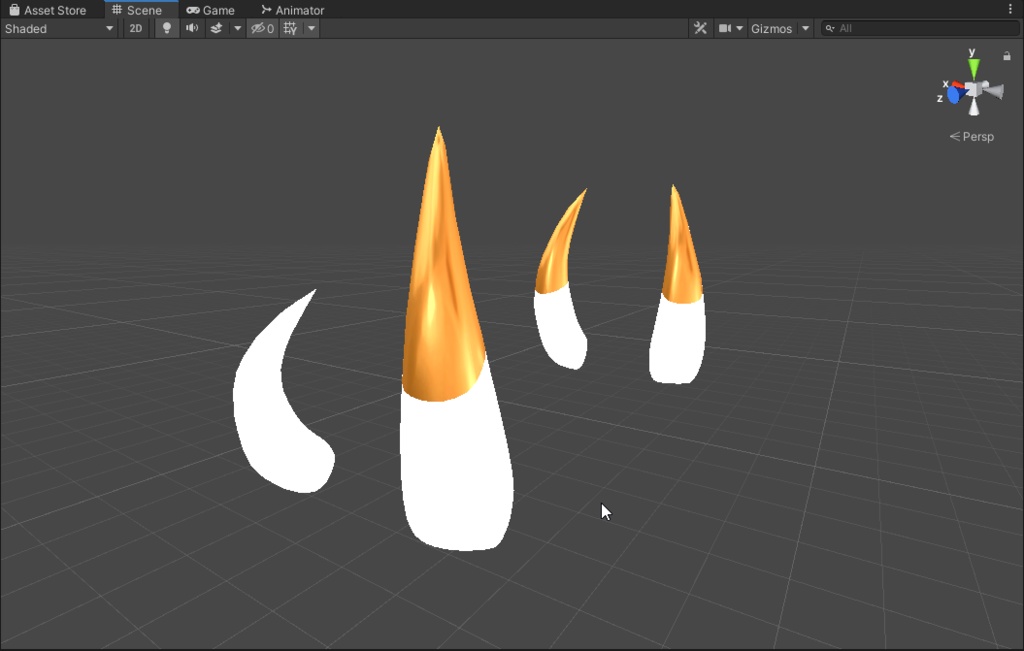Click the scene effects icon

216,28
